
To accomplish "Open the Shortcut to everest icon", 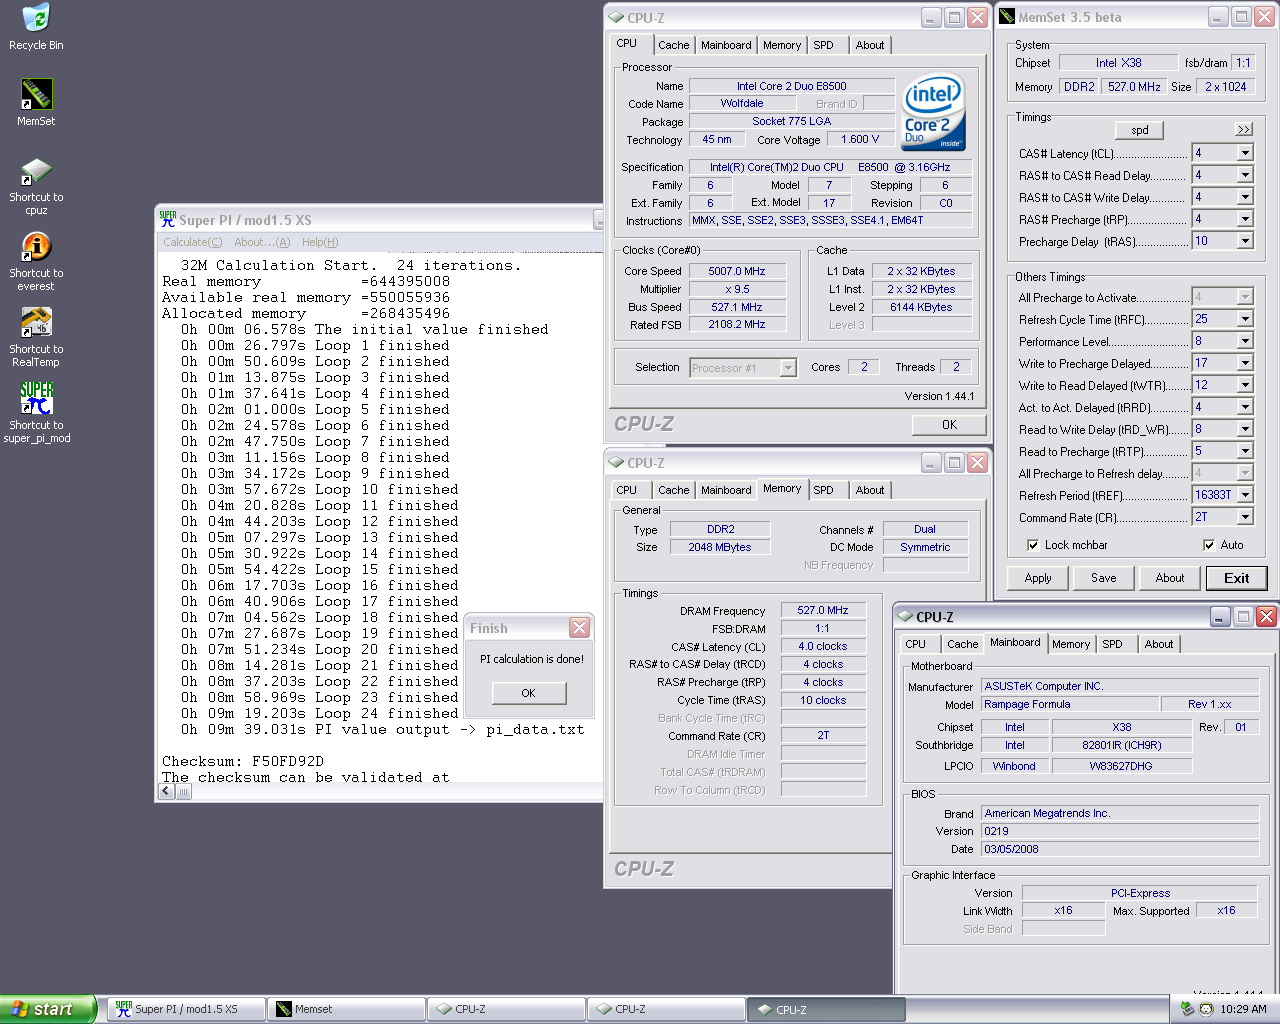I will click(x=36, y=246).
